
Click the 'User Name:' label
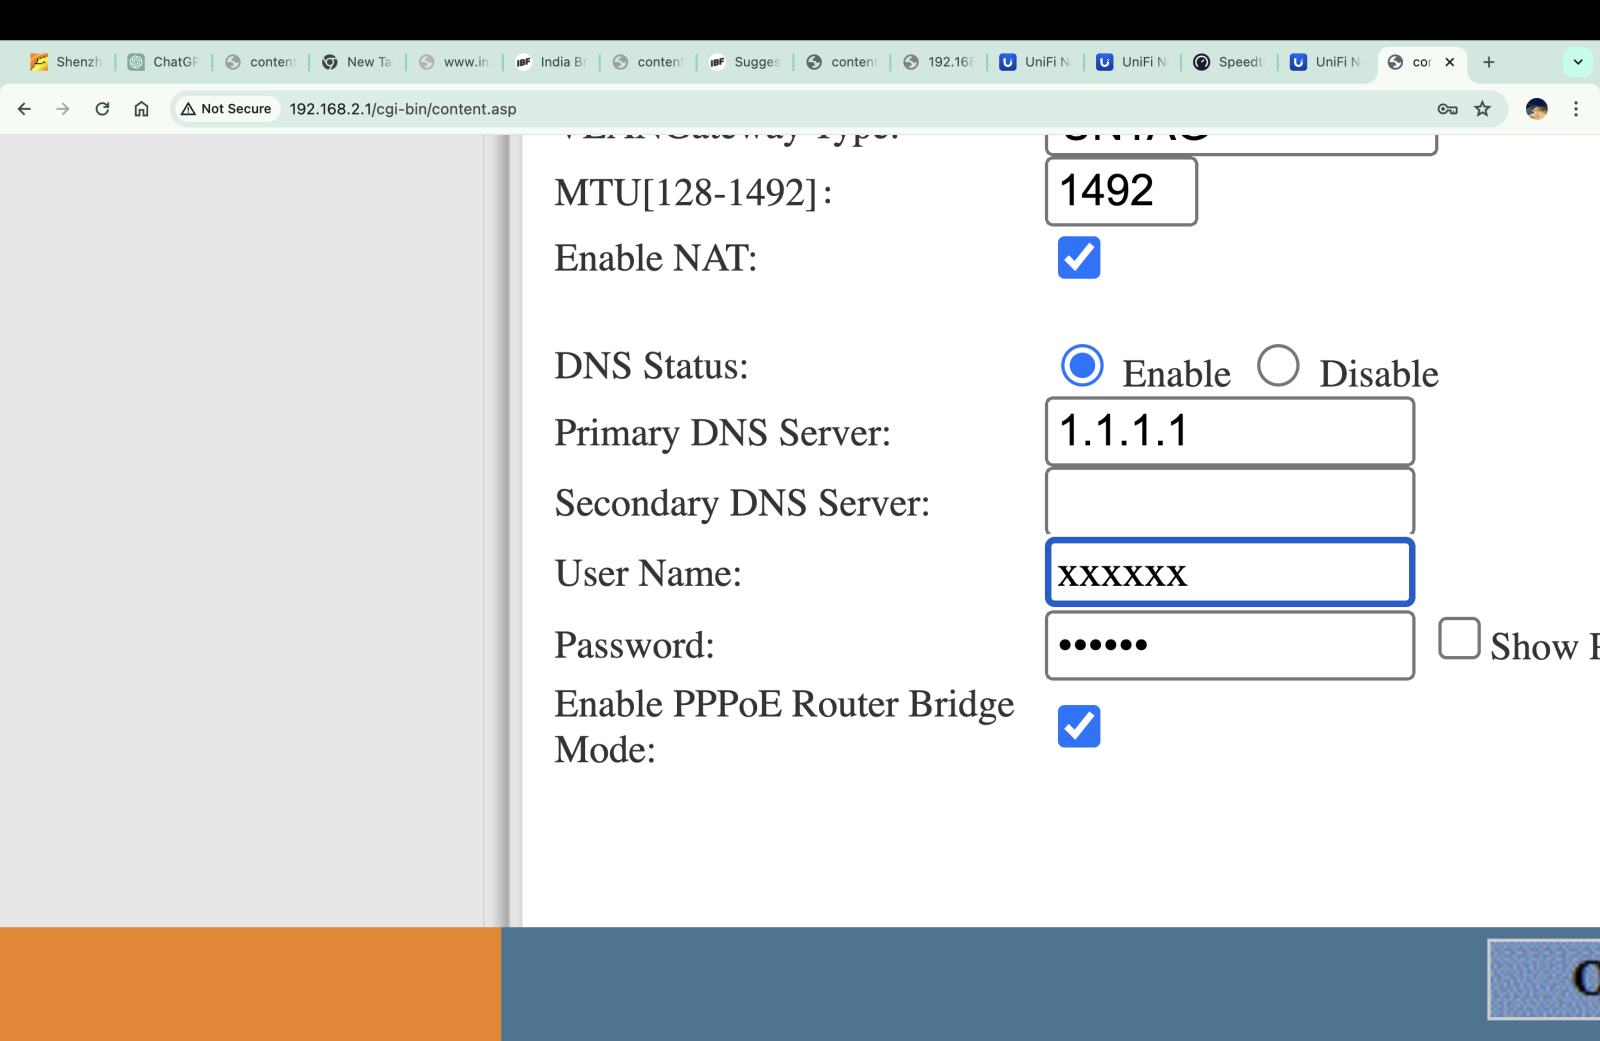648,573
